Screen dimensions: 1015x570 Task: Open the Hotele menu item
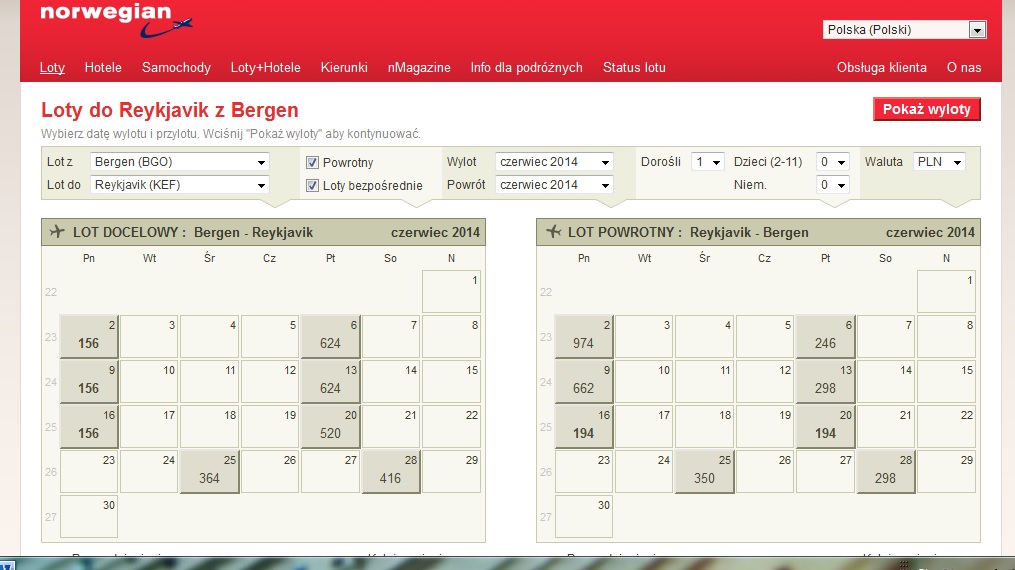(103, 67)
